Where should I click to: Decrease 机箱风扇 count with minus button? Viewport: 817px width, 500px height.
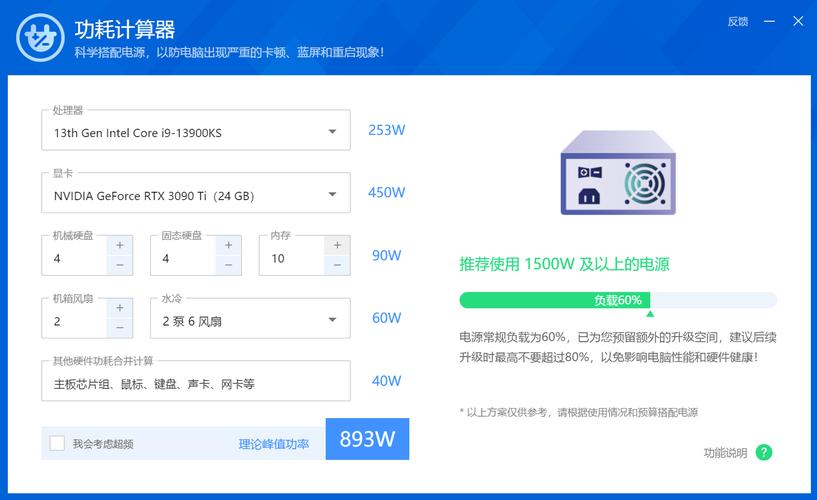[120, 328]
